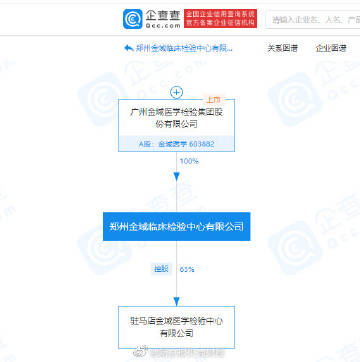Expand the plus circle above 广州金域 node
Viewport: 360px width, 362px height.
point(176,92)
